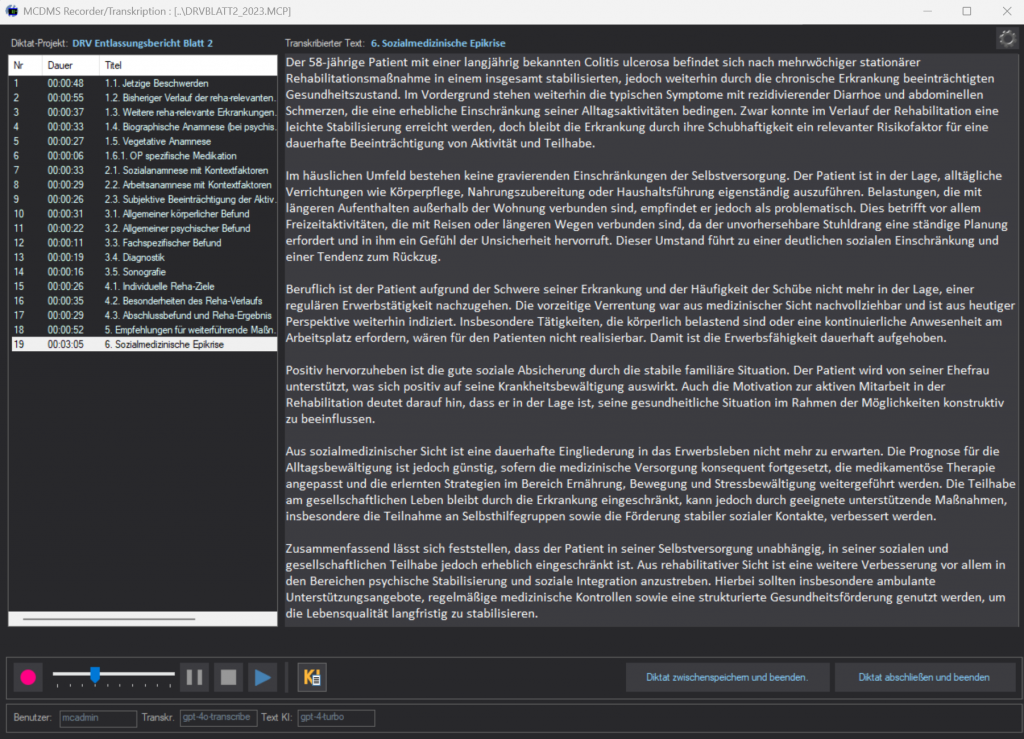Start recording with the pink record button
Image resolution: width=1024 pixels, height=739 pixels.
pos(28,677)
